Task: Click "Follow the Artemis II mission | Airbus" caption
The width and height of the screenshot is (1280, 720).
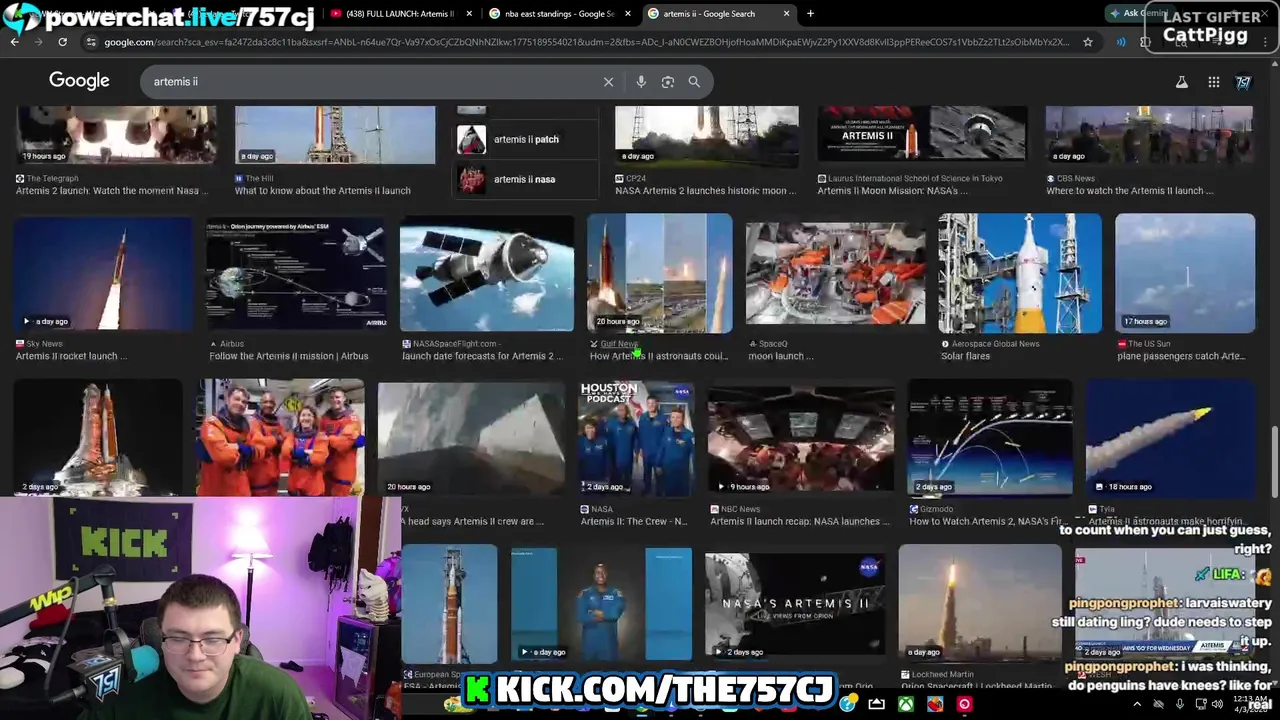Action: point(289,356)
